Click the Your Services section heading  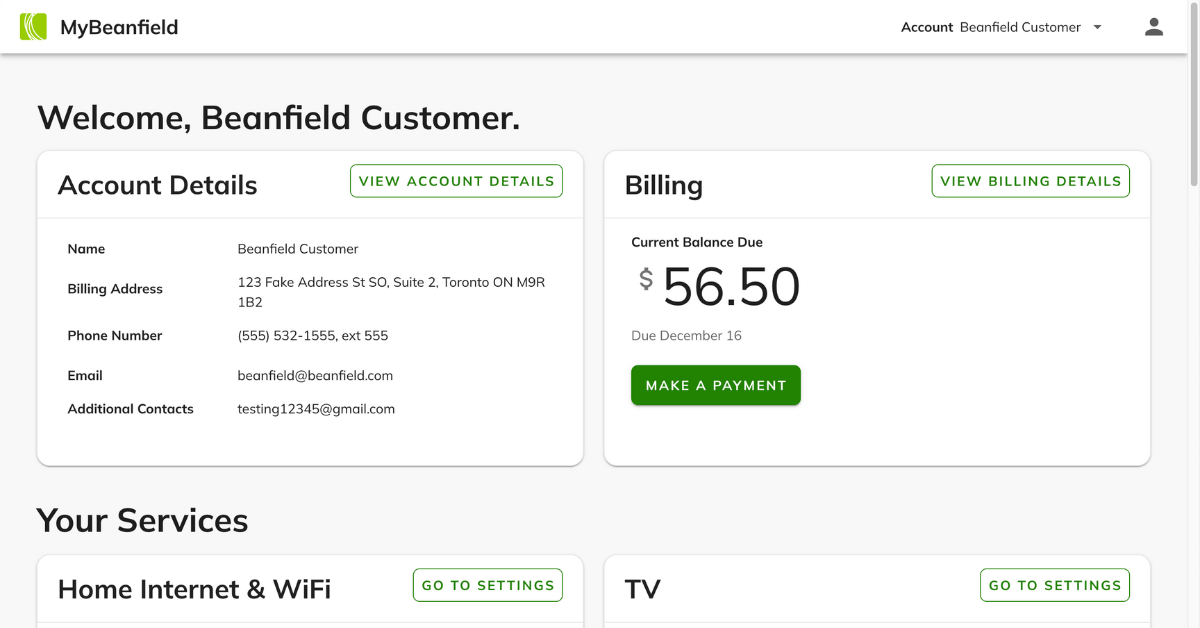coord(142,520)
